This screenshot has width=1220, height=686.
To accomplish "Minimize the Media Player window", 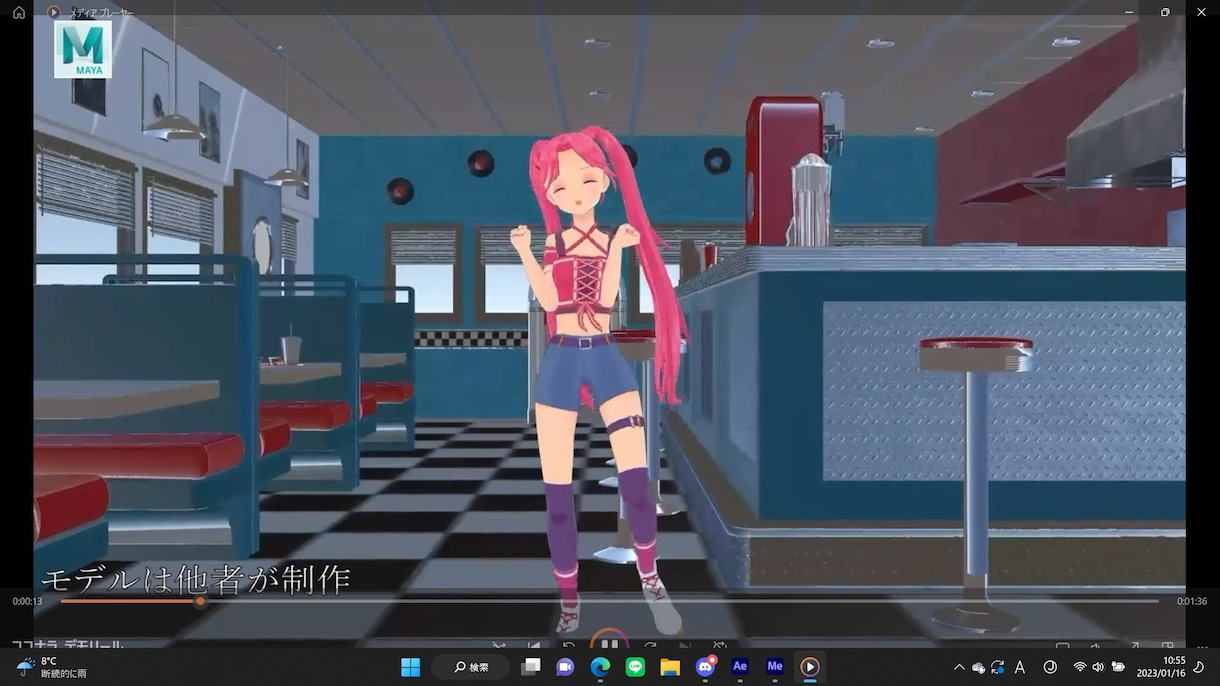I will click(x=1129, y=12).
